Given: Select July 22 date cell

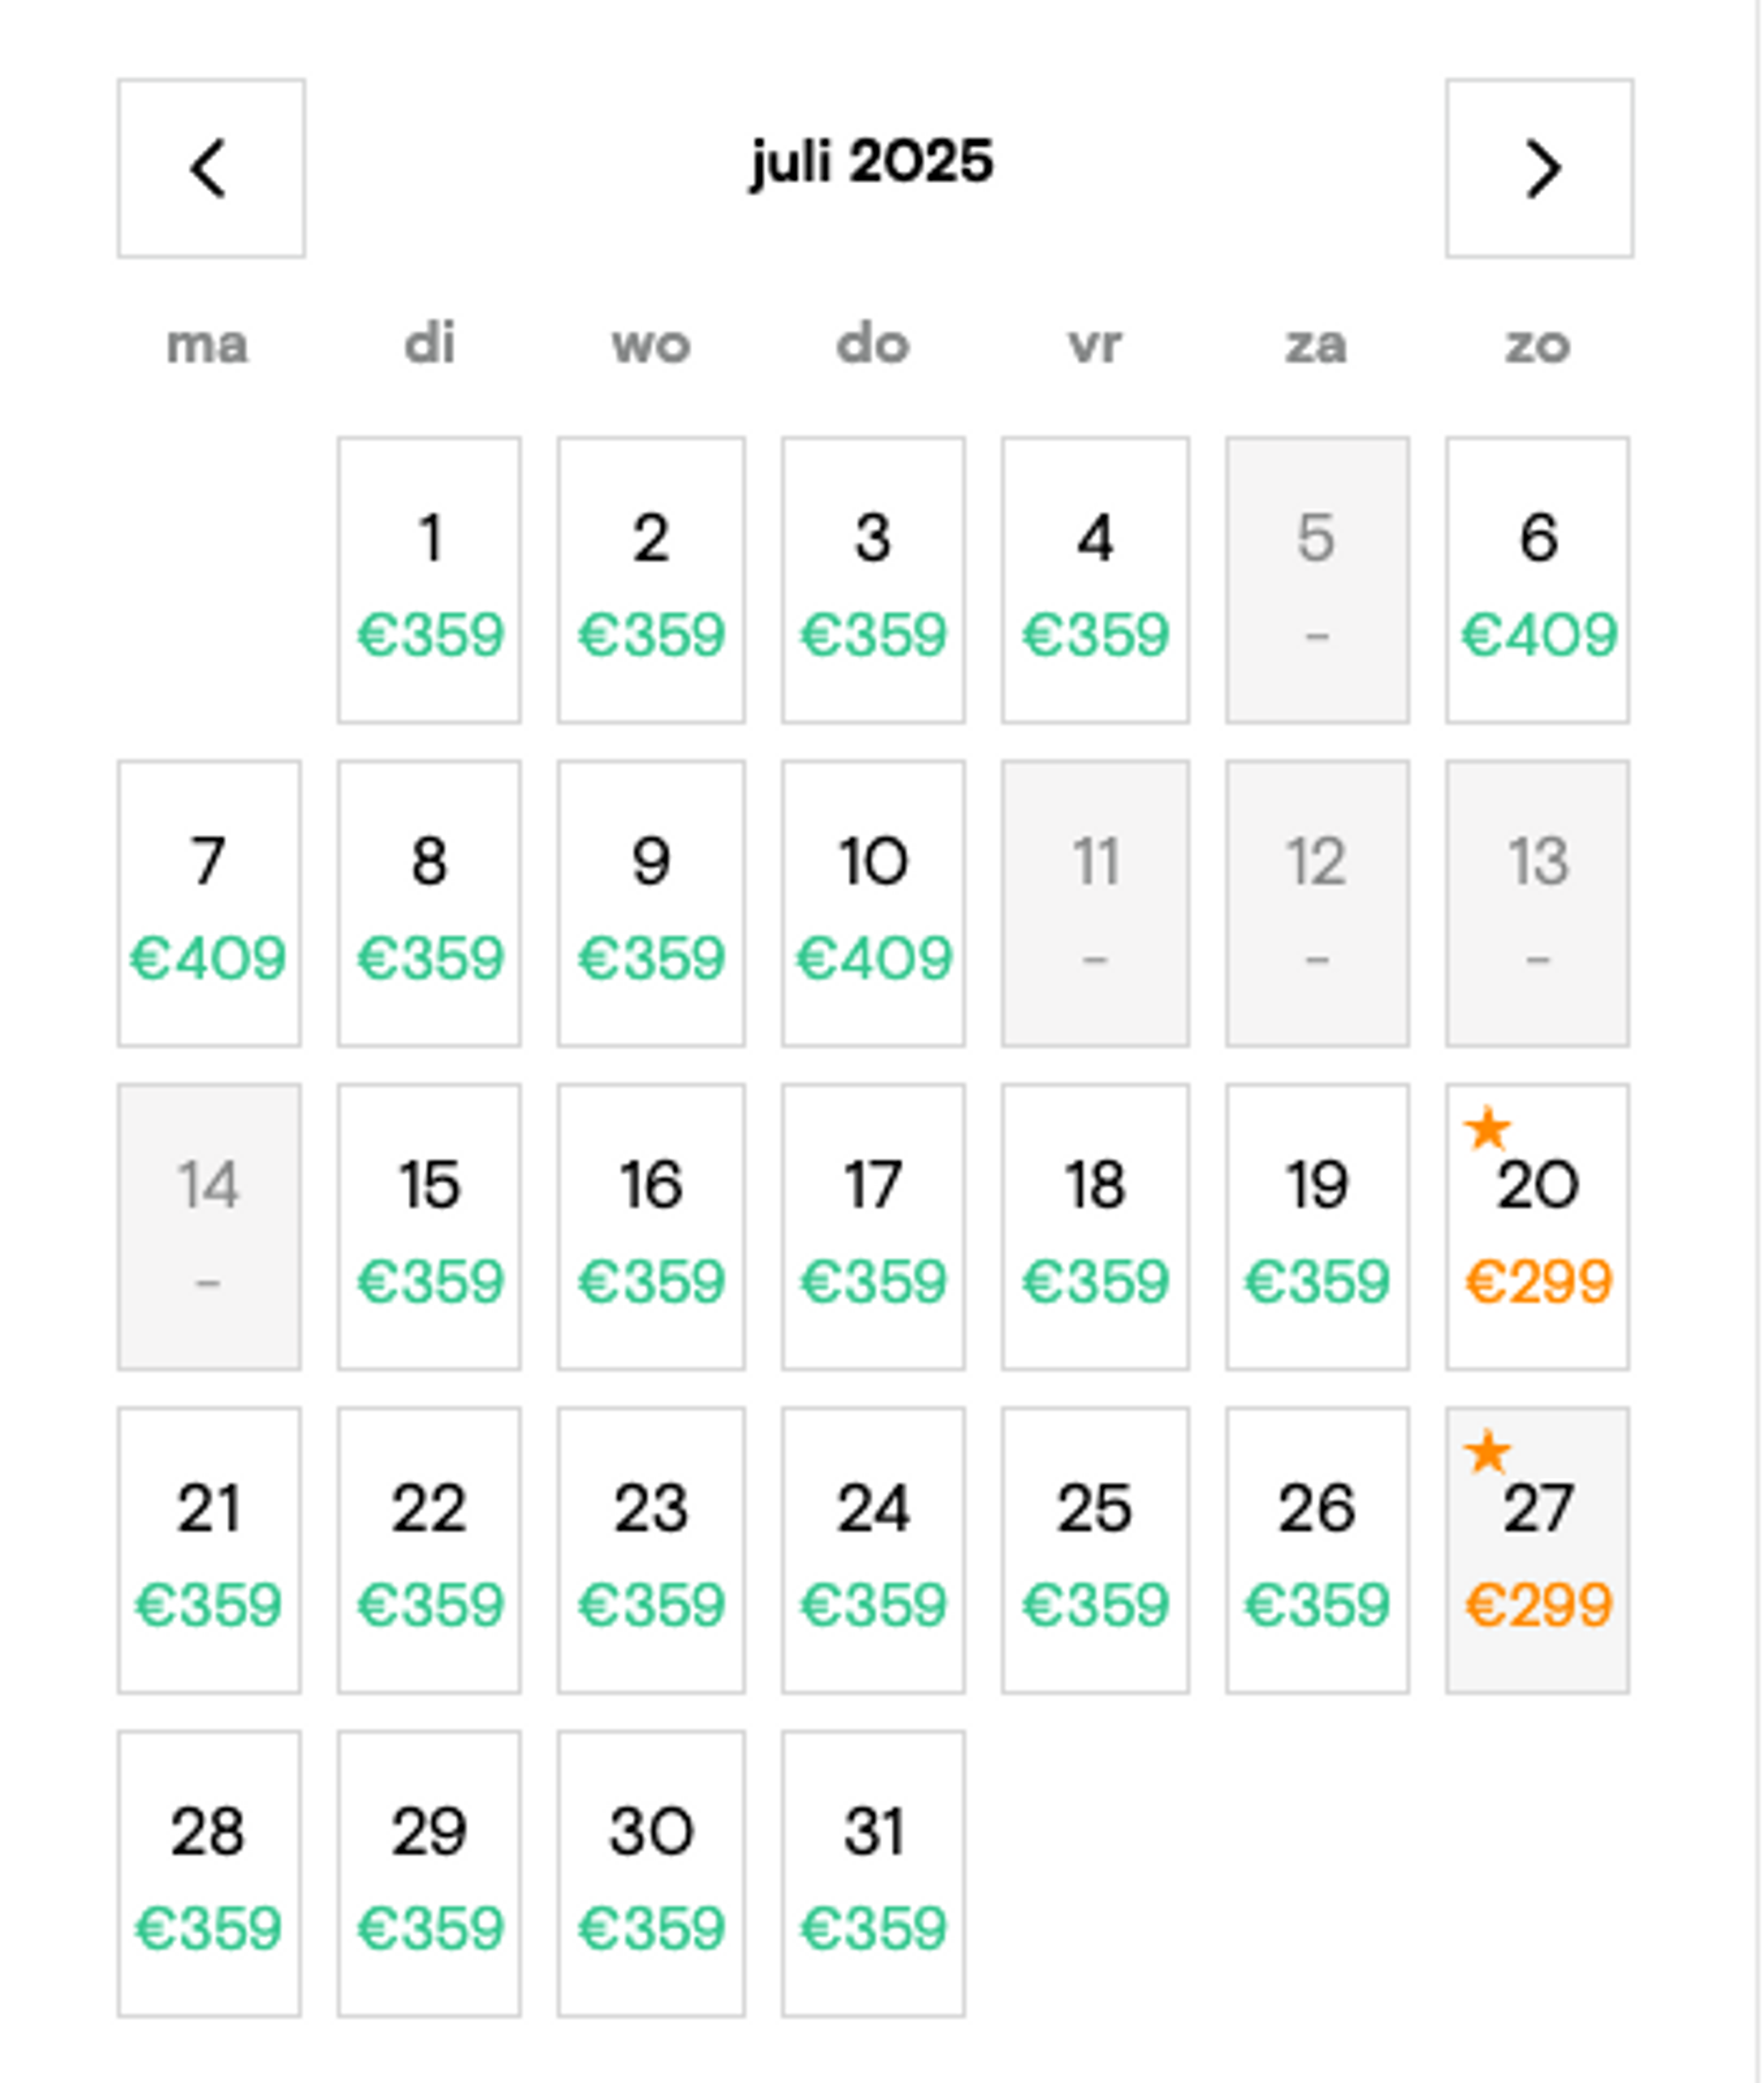Looking at the screenshot, I should coord(429,1550).
